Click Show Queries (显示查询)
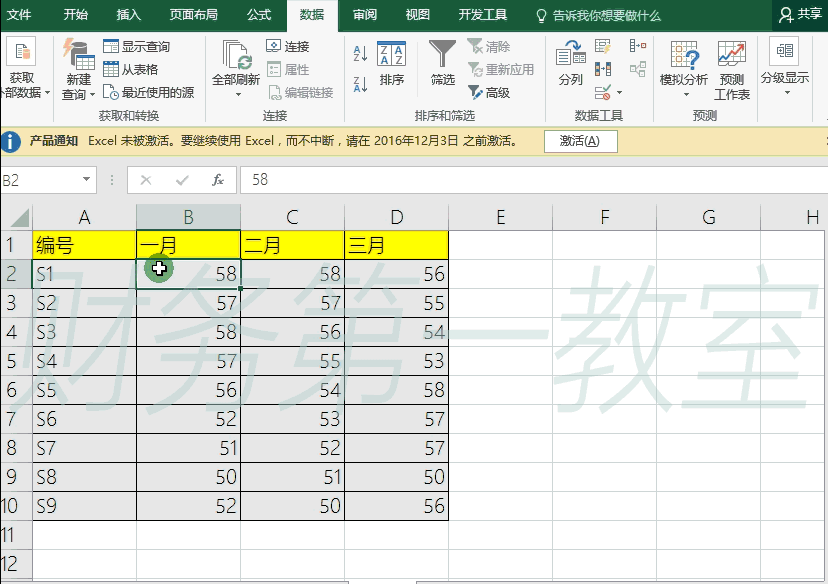Screen dimensions: 828x584 click(x=136, y=46)
